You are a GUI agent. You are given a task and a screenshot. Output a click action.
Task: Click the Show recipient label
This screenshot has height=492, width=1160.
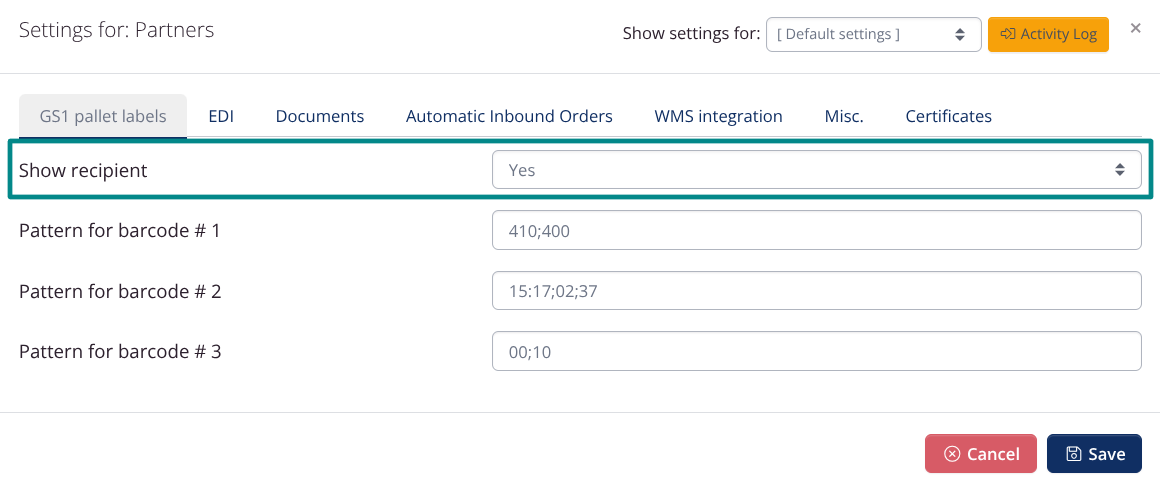tap(83, 171)
